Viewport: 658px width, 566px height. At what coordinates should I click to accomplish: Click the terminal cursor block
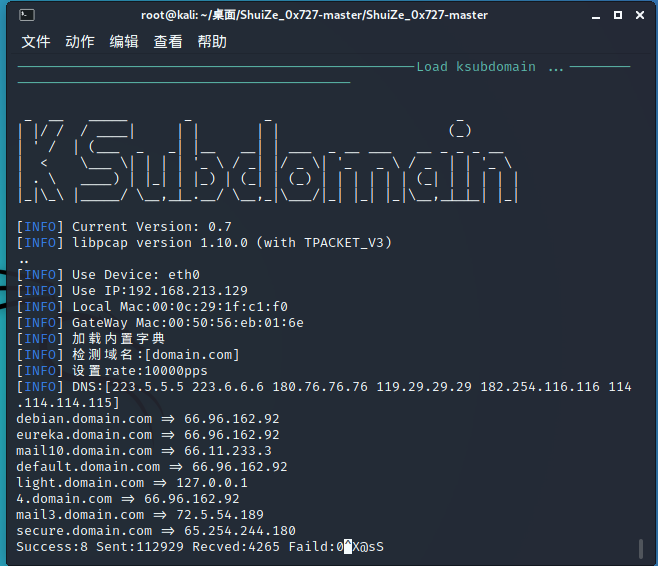pyautogui.click(x=348, y=547)
